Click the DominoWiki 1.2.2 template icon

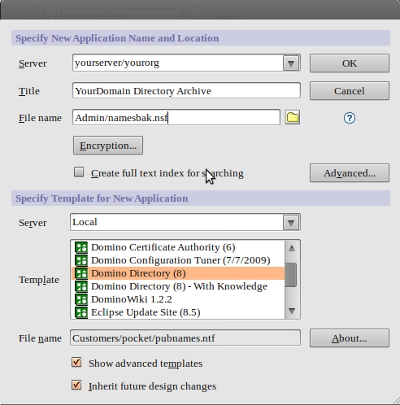click(81, 299)
